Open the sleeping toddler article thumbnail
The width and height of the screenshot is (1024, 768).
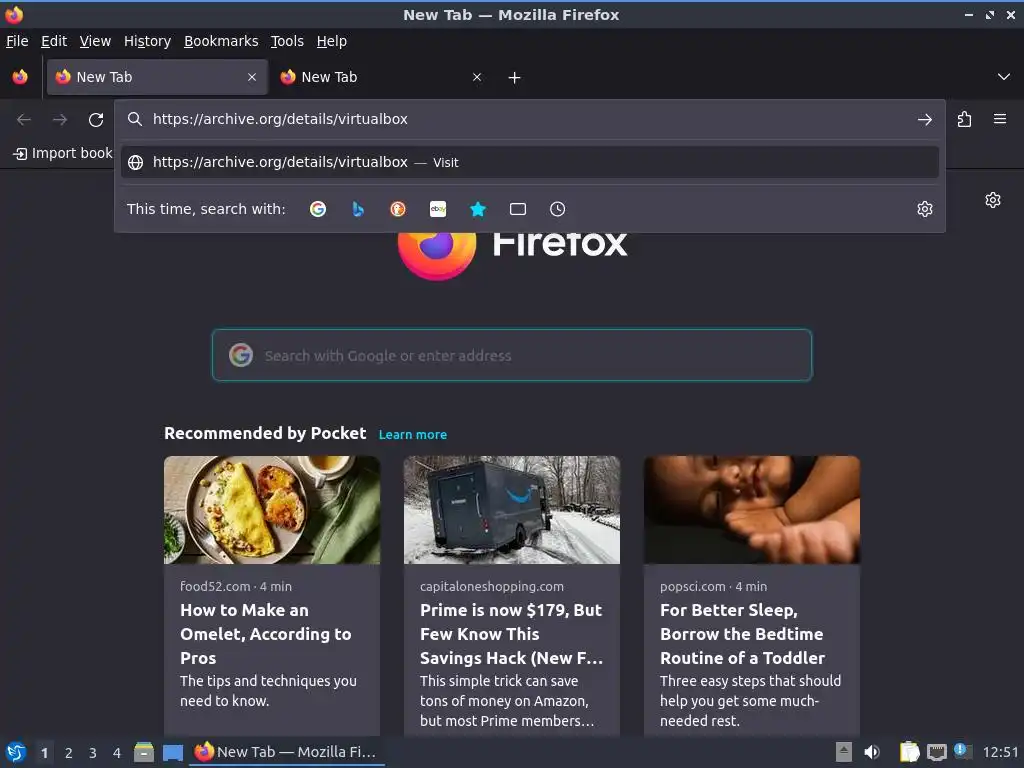(x=752, y=510)
